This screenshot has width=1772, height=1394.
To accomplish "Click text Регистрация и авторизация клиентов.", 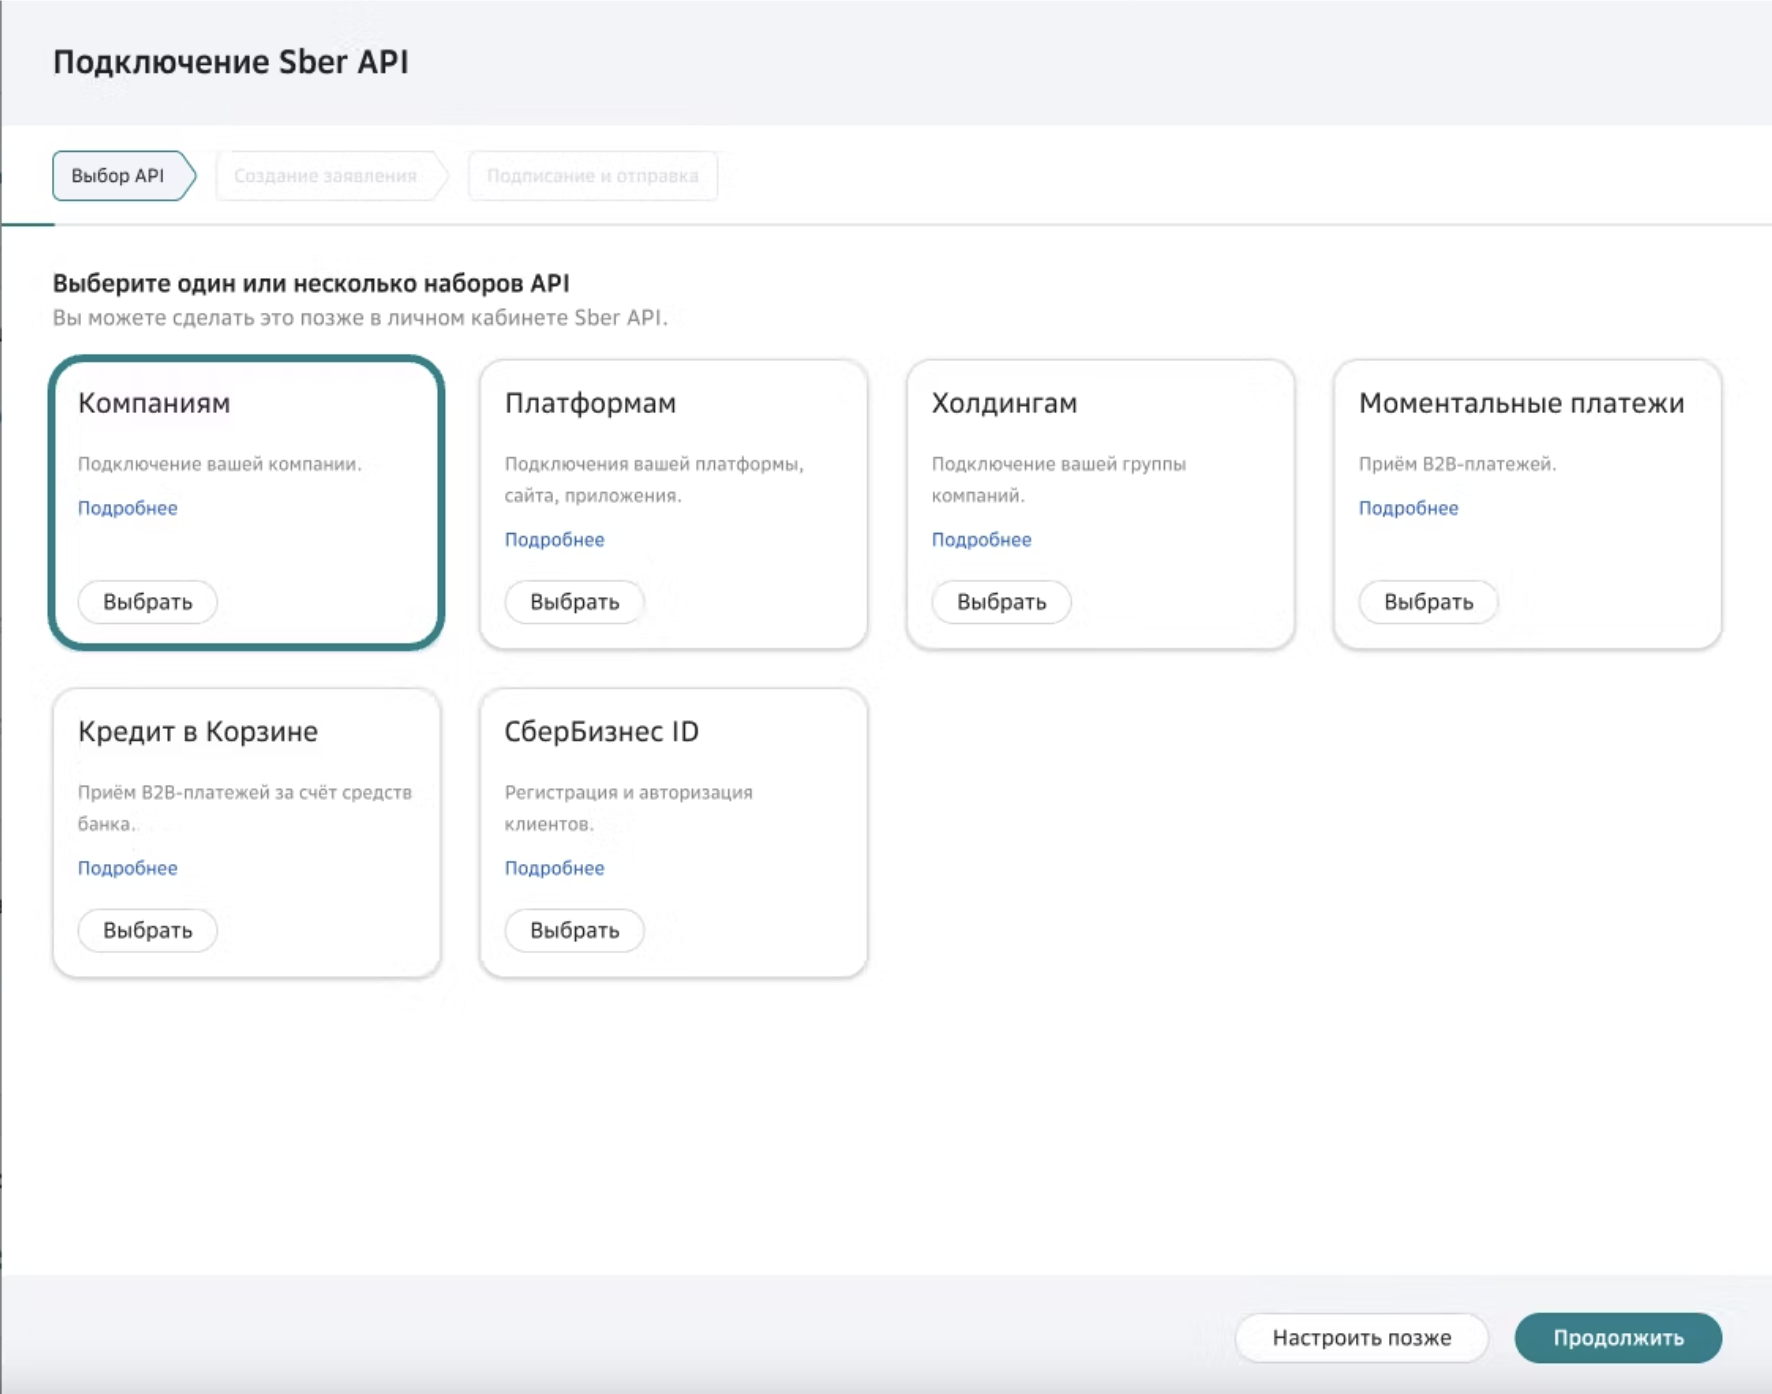I will (629, 808).
